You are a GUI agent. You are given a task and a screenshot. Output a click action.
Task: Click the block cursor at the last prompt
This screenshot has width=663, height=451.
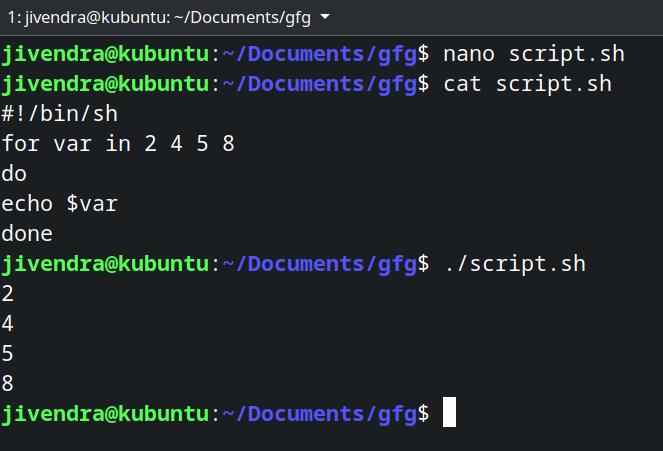[449, 412]
